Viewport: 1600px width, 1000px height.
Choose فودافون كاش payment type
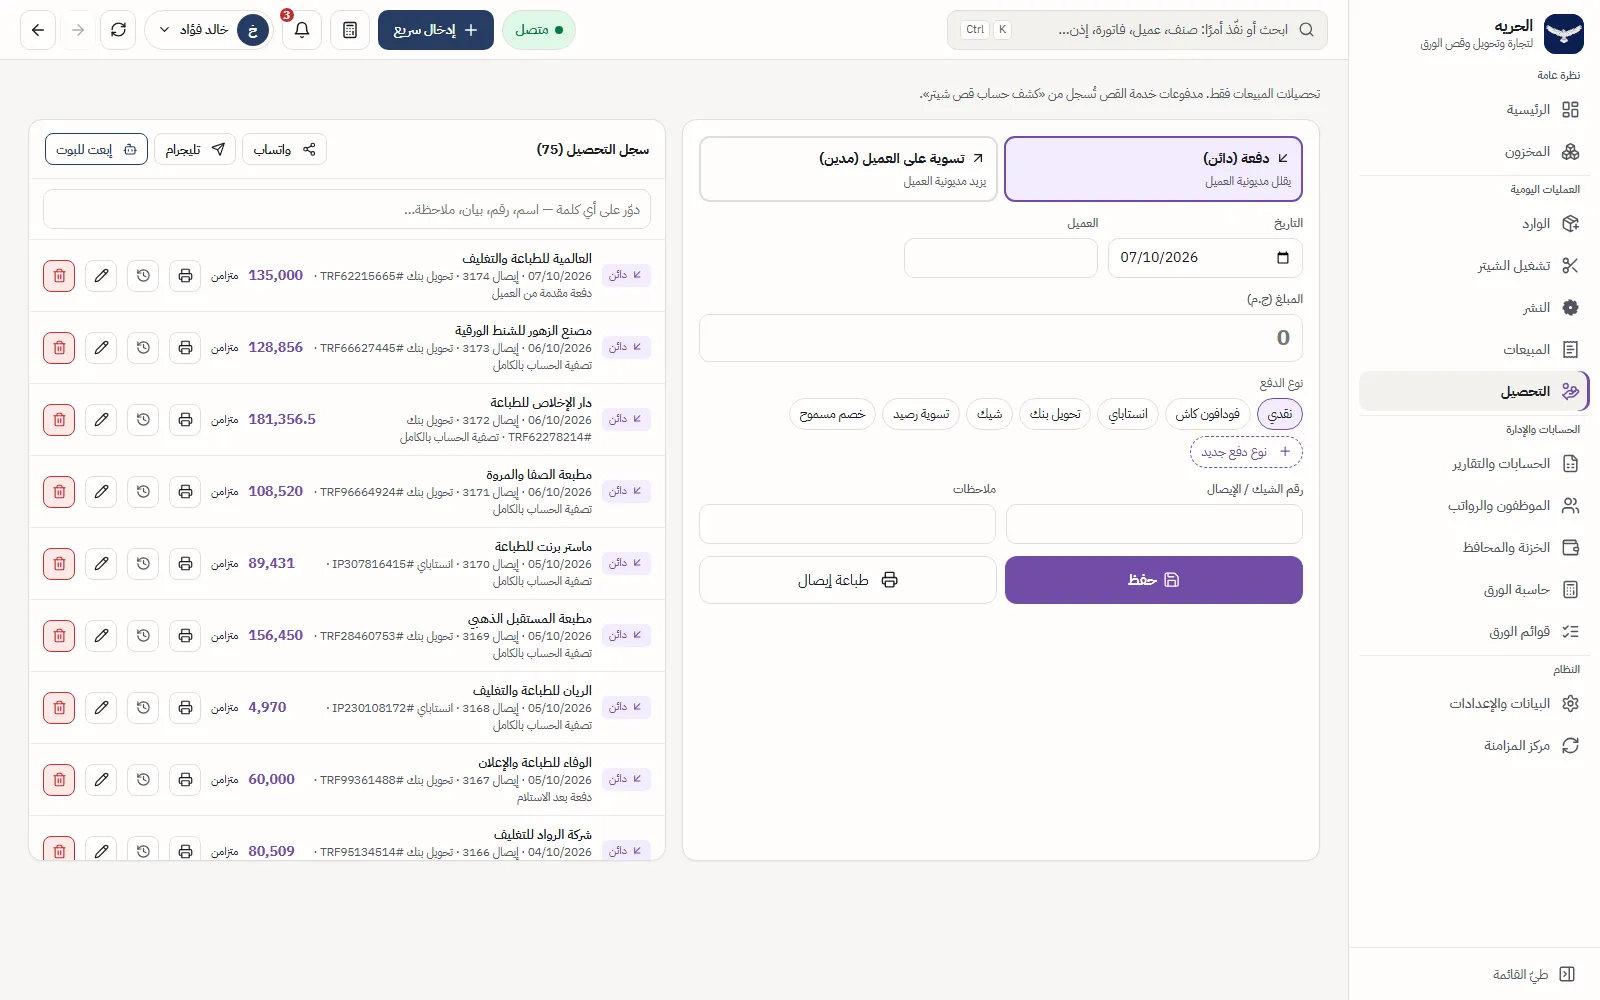pyautogui.click(x=1207, y=414)
